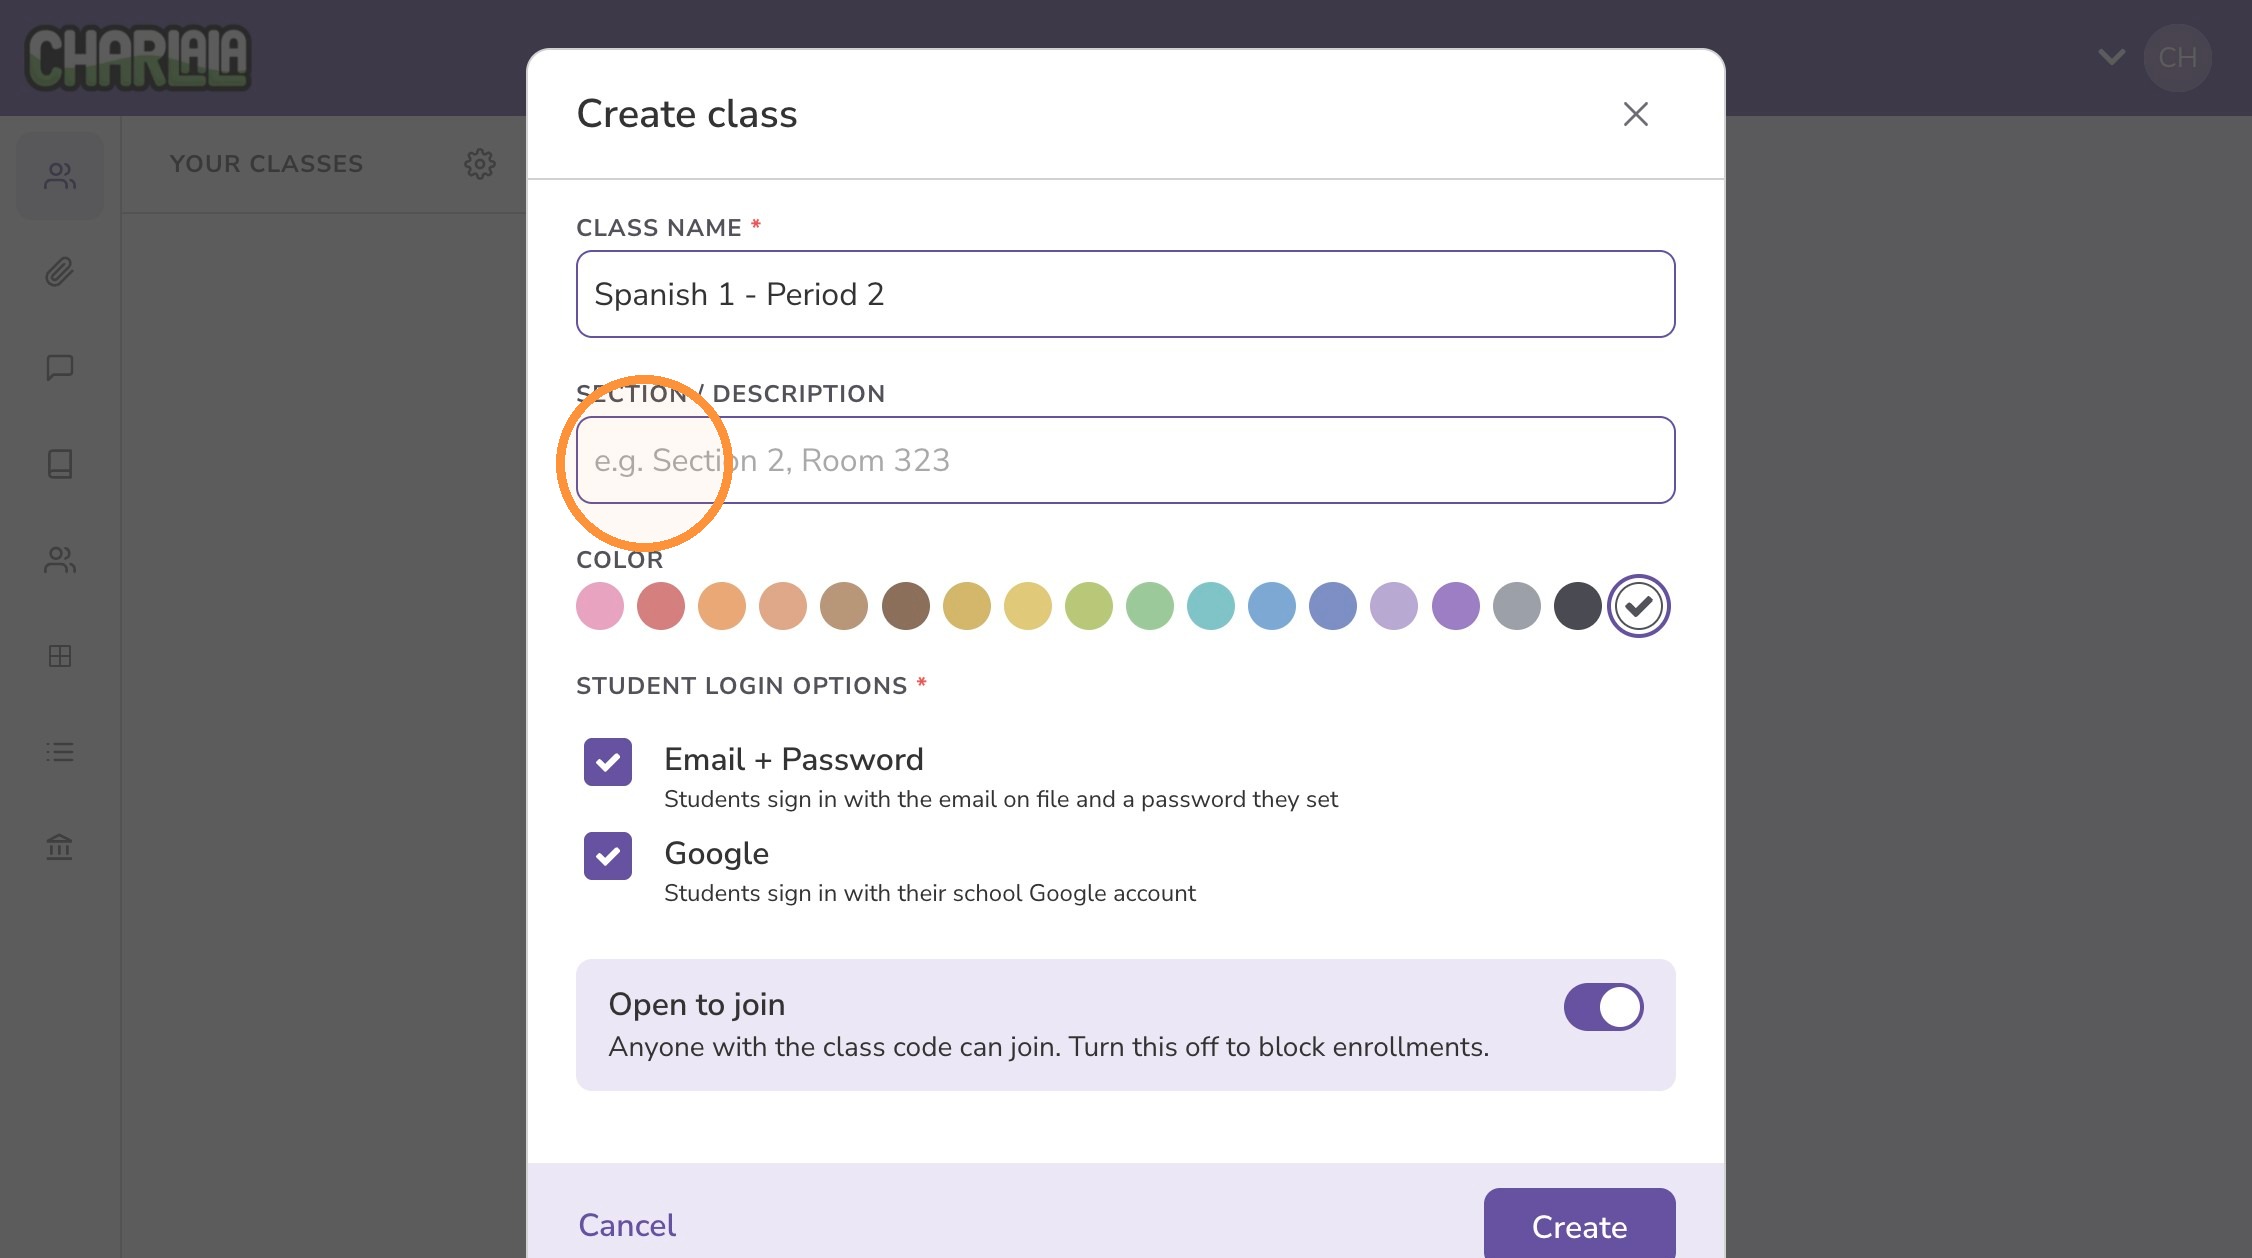Open the CH profile avatar menu
2252x1258 pixels.
tap(2178, 58)
